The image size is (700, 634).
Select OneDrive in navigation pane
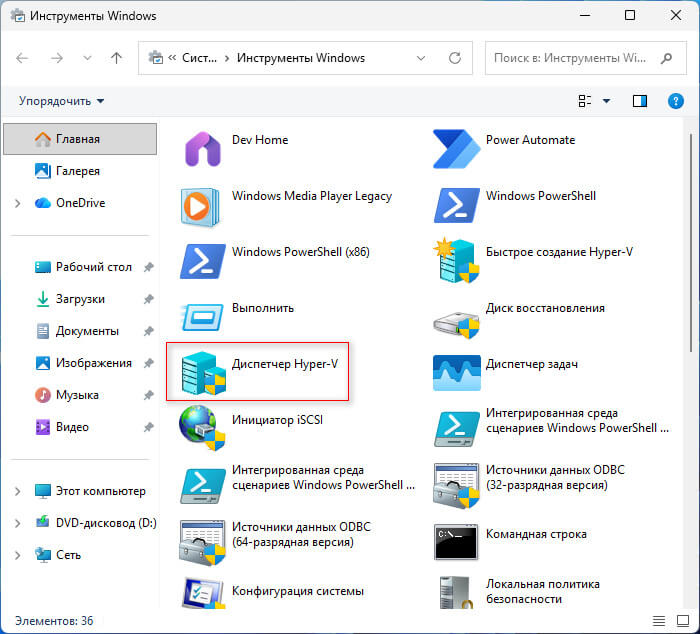click(80, 203)
